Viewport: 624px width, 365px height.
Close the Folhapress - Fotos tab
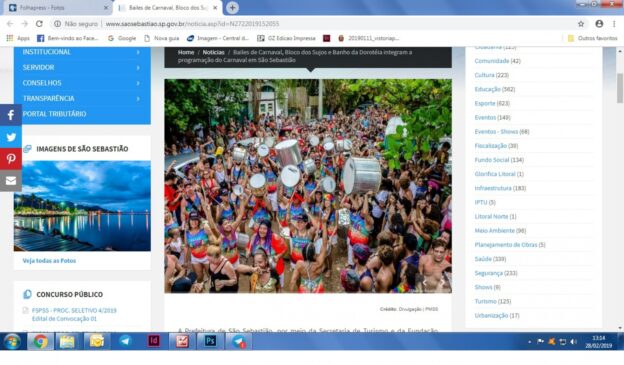(106, 8)
